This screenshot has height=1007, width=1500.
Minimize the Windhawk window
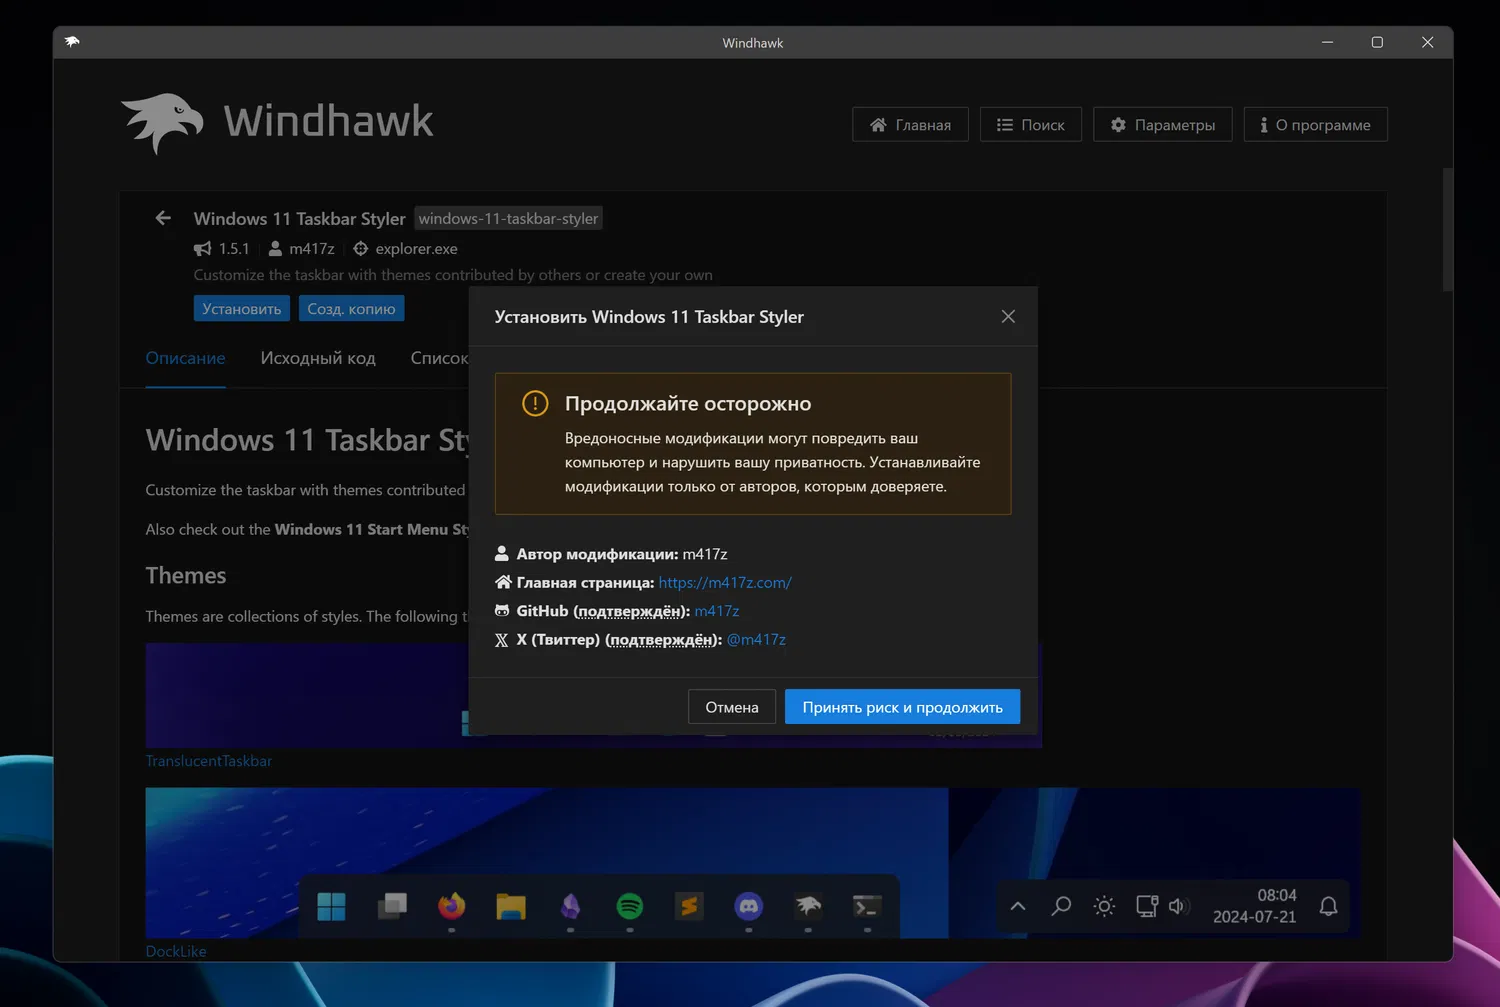pos(1328,42)
